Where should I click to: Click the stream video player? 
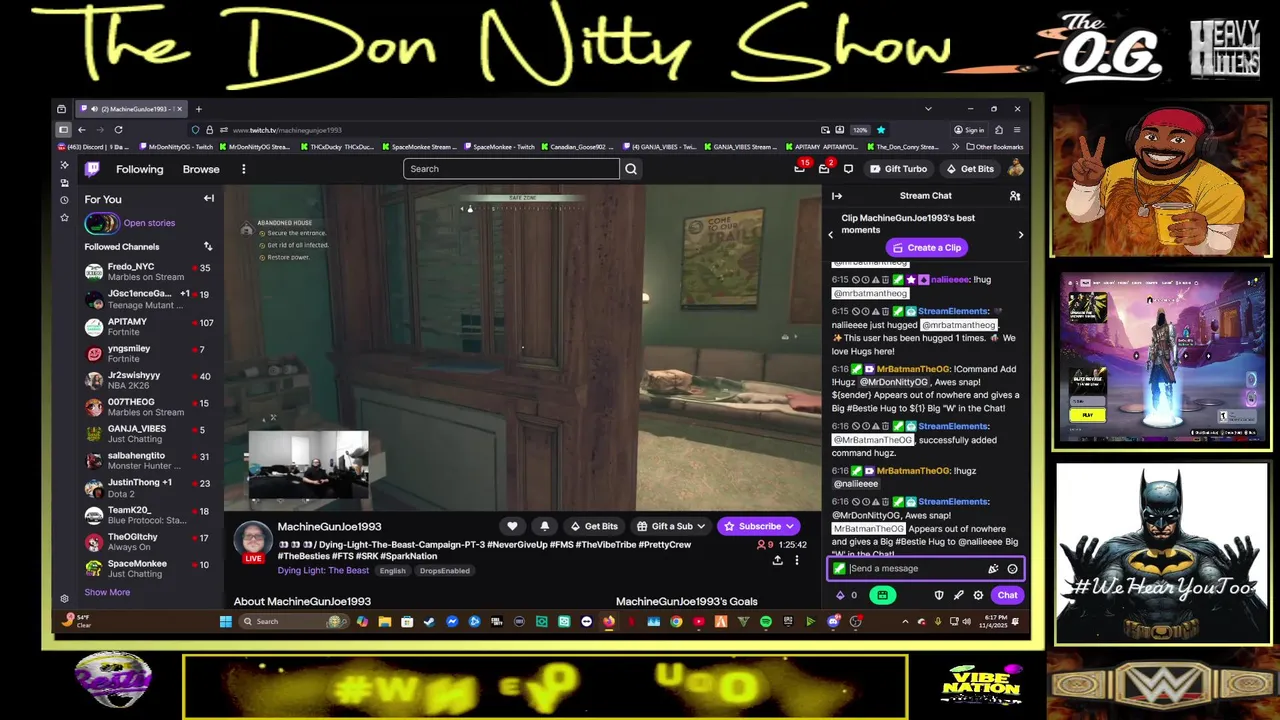coord(522,348)
